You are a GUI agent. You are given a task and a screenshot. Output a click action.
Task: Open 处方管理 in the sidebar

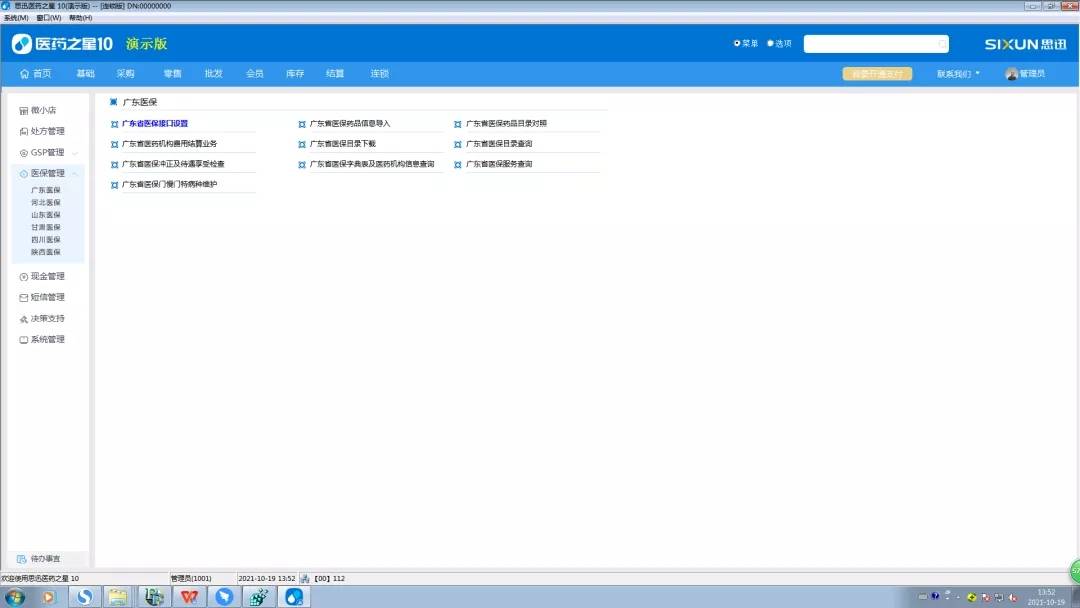(x=42, y=131)
